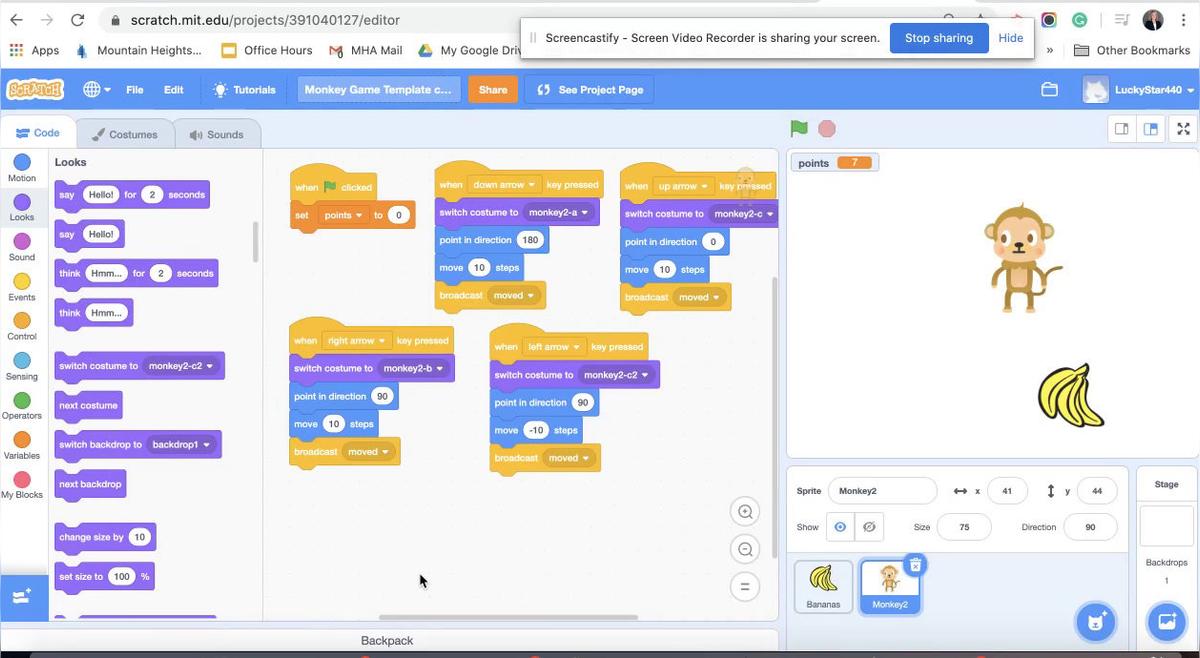
Task: Open the monkey2-a costume dropdown
Action: (x=558, y=212)
